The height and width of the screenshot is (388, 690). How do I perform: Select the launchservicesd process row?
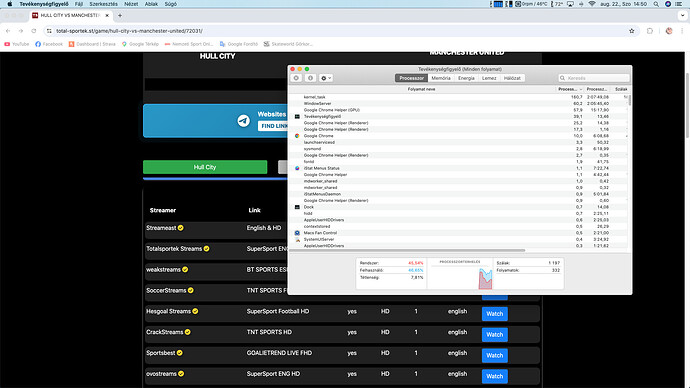[458, 143]
